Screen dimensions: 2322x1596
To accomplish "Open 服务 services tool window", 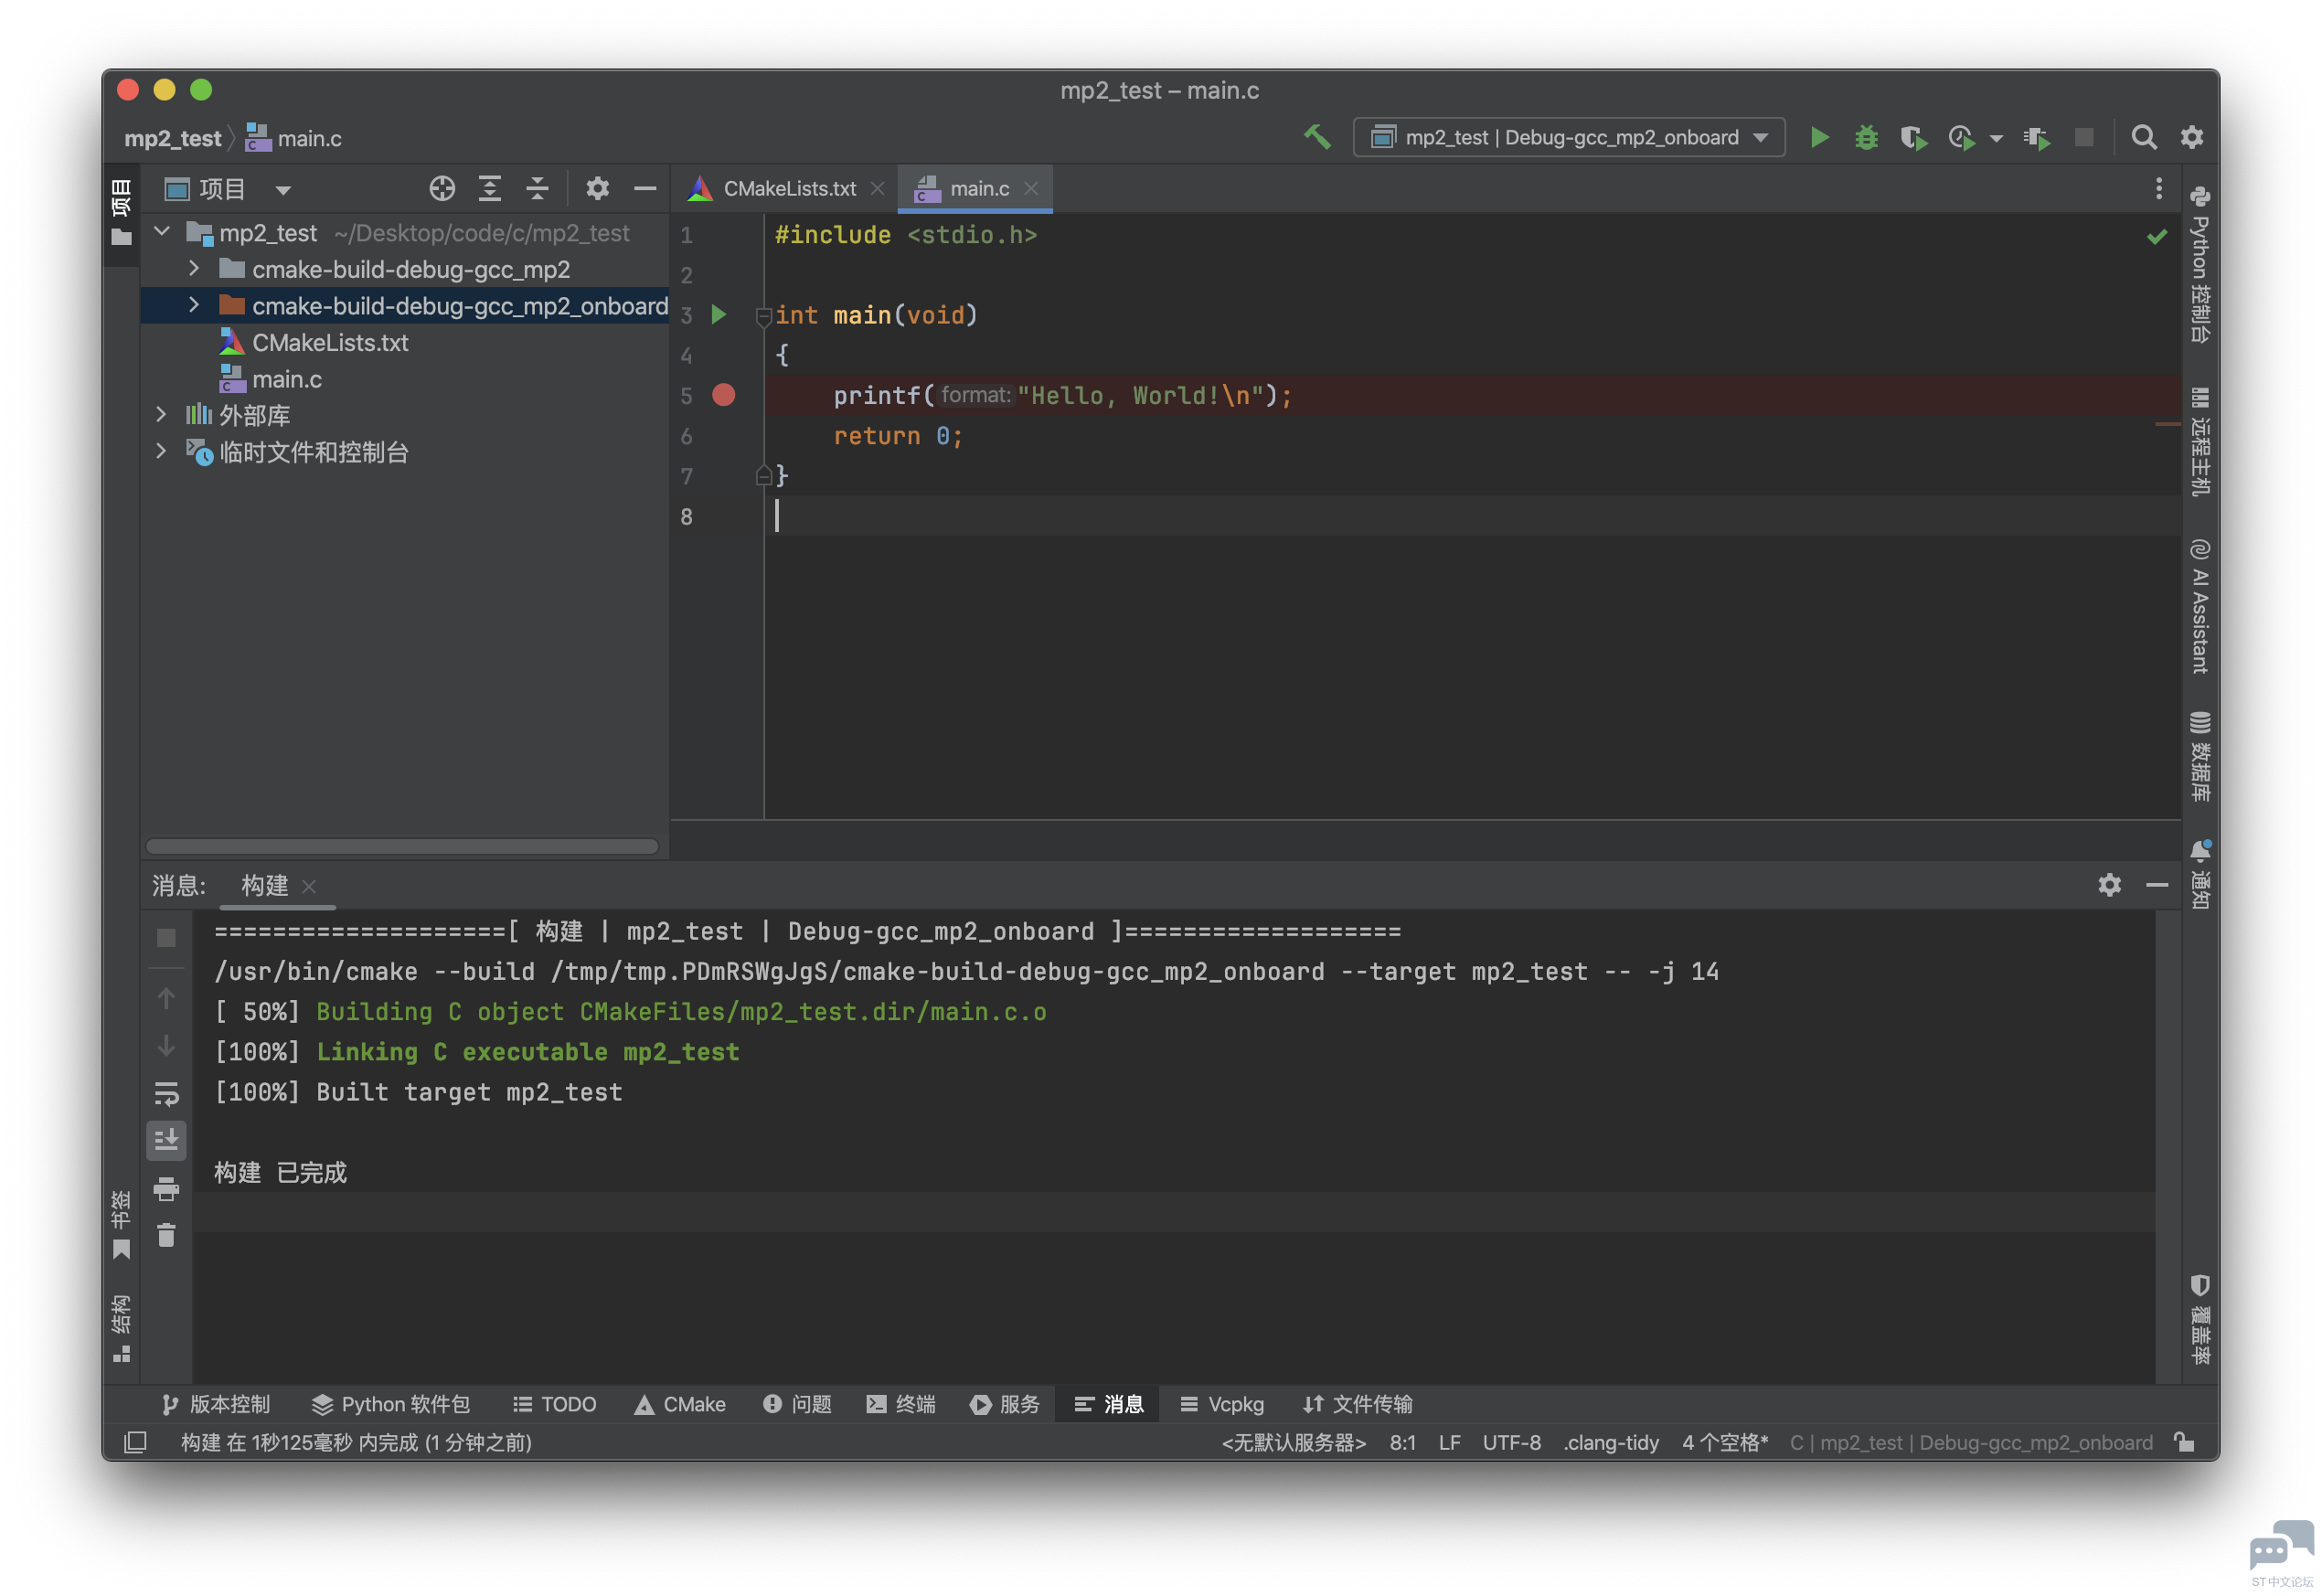I will tap(1004, 1404).
